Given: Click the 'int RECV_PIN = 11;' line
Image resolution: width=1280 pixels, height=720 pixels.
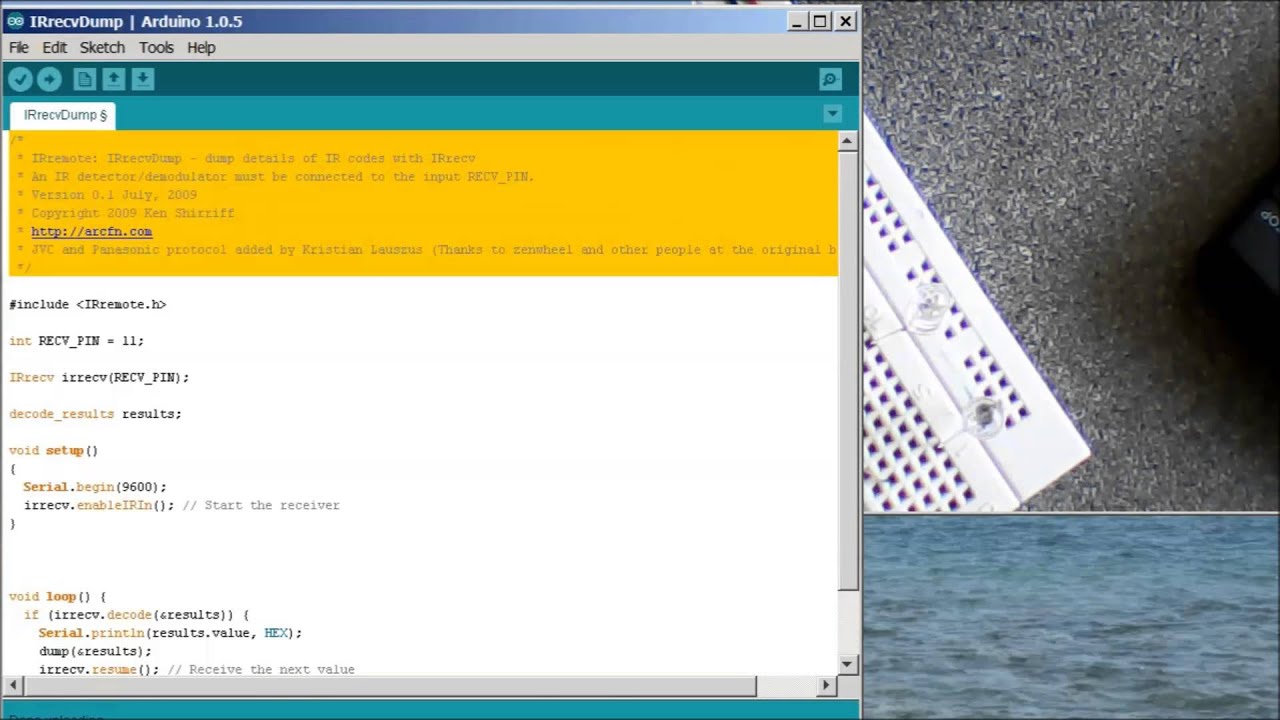Looking at the screenshot, I should tap(77, 341).
